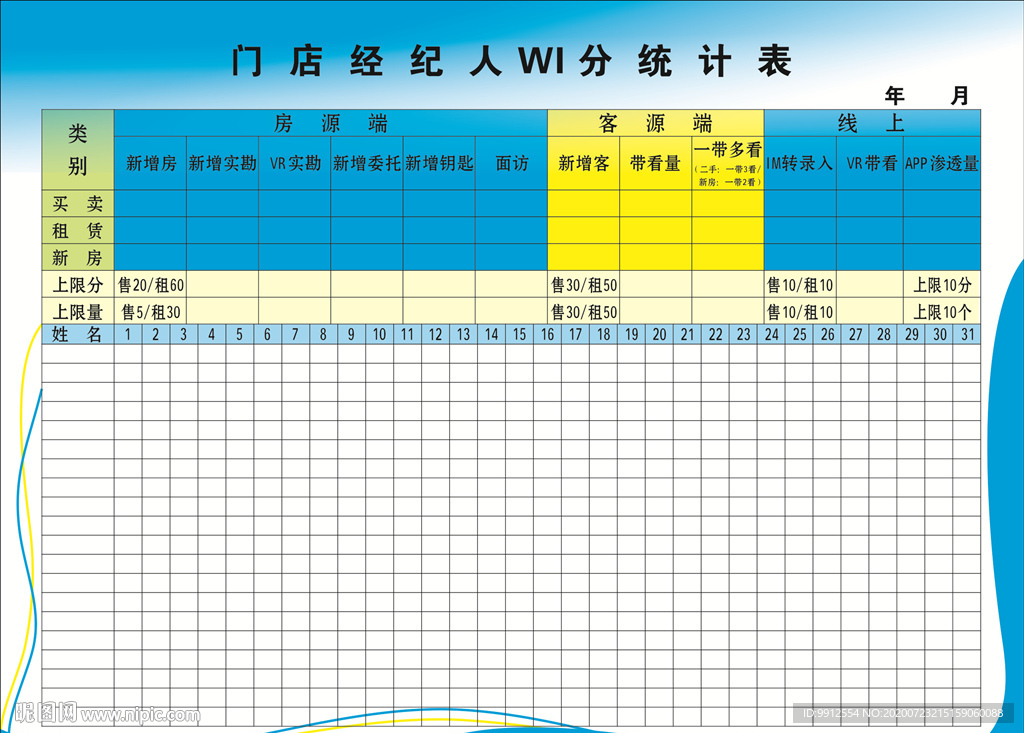Click day 26 in the 姓名 row
Viewport: 1024px width, 733px height.
(x=827, y=334)
